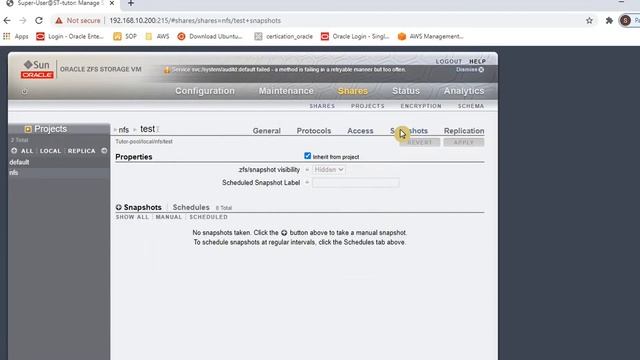Image resolution: width=640 pixels, height=360 pixels.
Task: Go to PROJECTS submenu
Action: pyautogui.click(x=368, y=106)
